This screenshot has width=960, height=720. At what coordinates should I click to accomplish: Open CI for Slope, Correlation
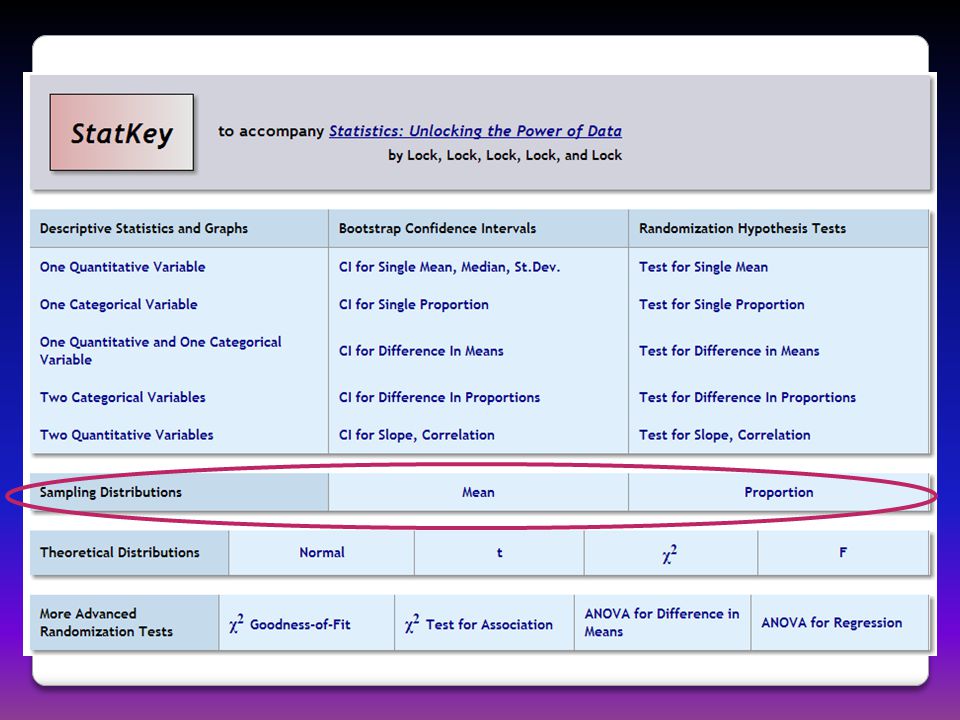coord(417,435)
